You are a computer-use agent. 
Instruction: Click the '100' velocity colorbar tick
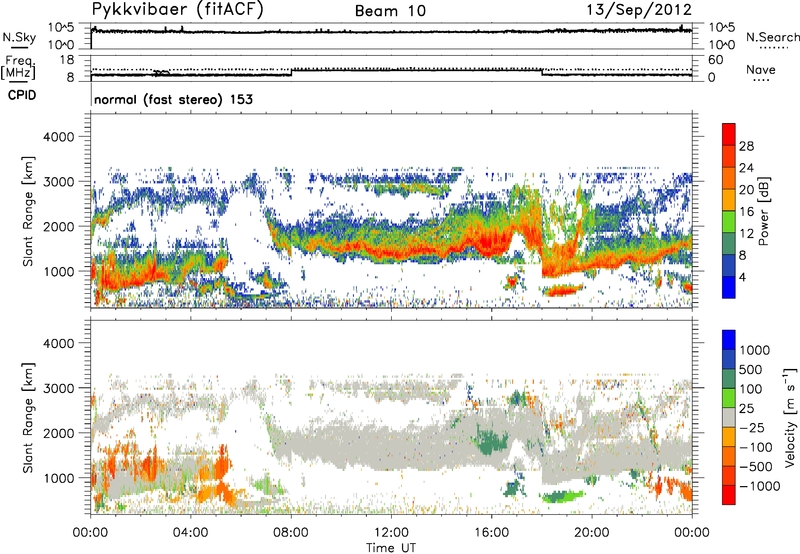click(751, 389)
